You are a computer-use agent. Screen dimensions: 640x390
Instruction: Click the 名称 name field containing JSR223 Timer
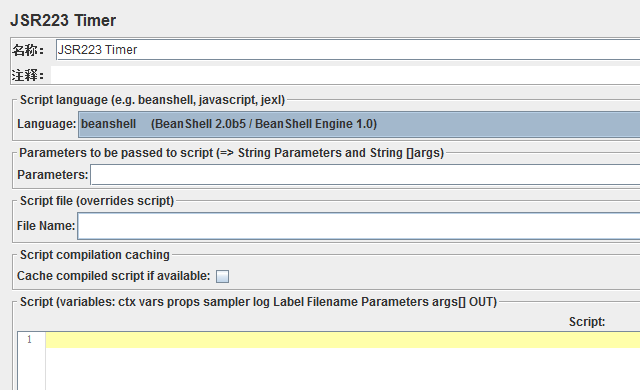click(348, 50)
